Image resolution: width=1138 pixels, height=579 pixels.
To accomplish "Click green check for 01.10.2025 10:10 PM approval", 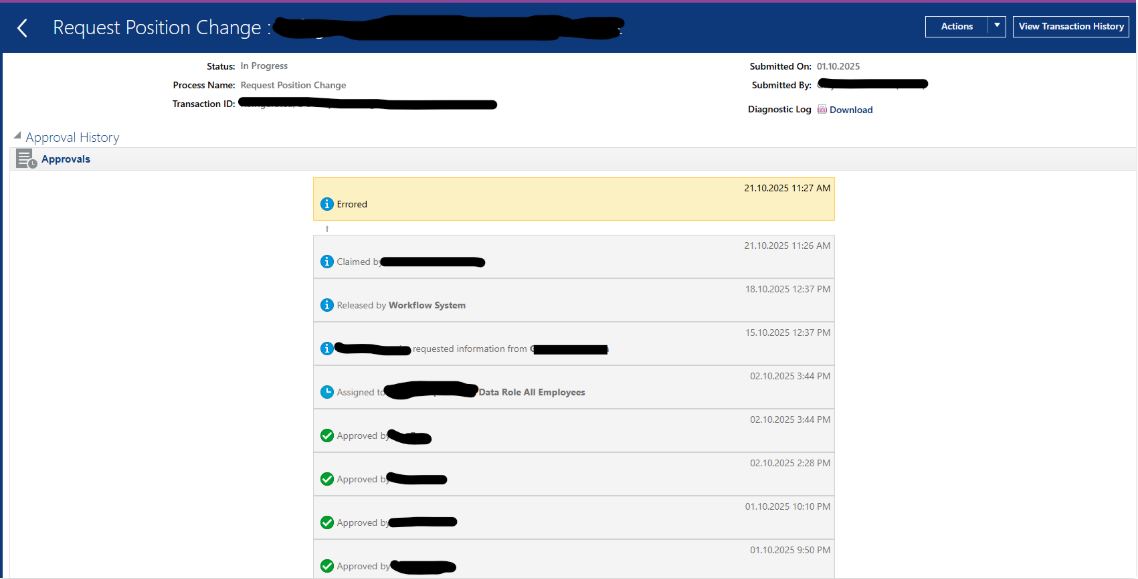I will [327, 522].
